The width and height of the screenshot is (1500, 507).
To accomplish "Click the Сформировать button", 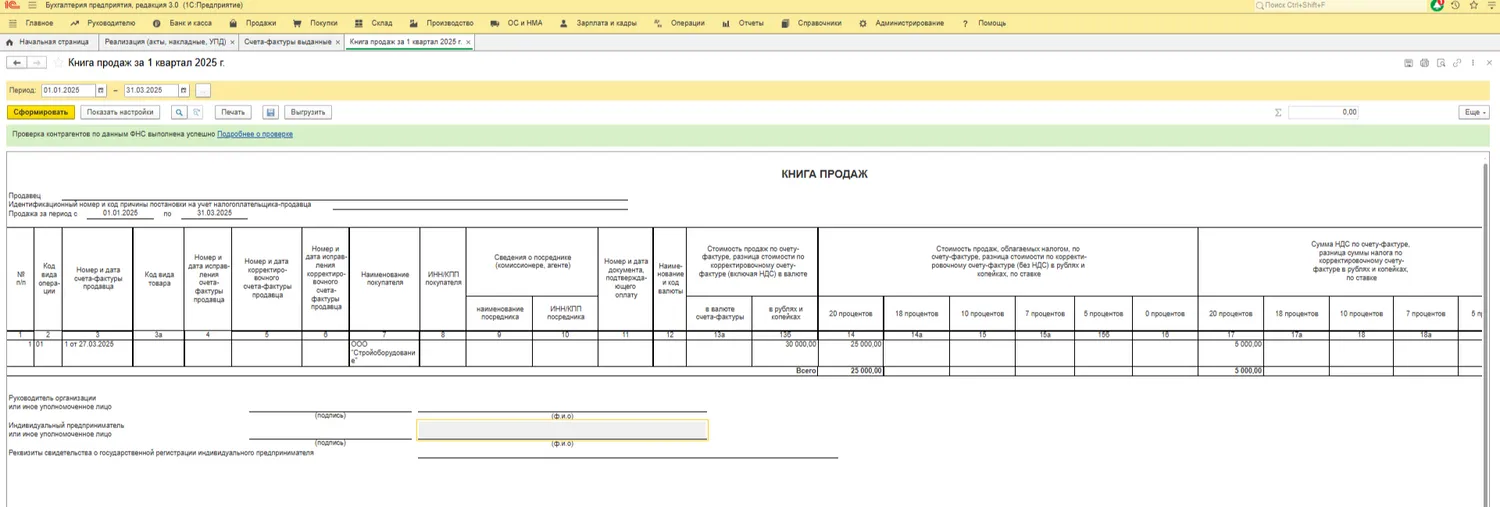I will [41, 112].
